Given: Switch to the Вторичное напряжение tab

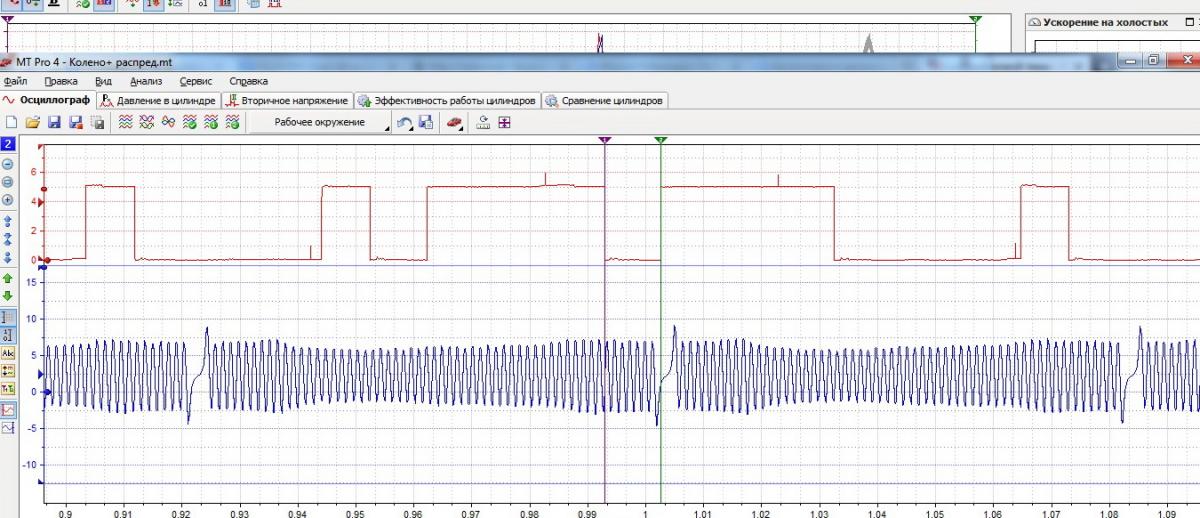Looking at the screenshot, I should pyautogui.click(x=288, y=101).
